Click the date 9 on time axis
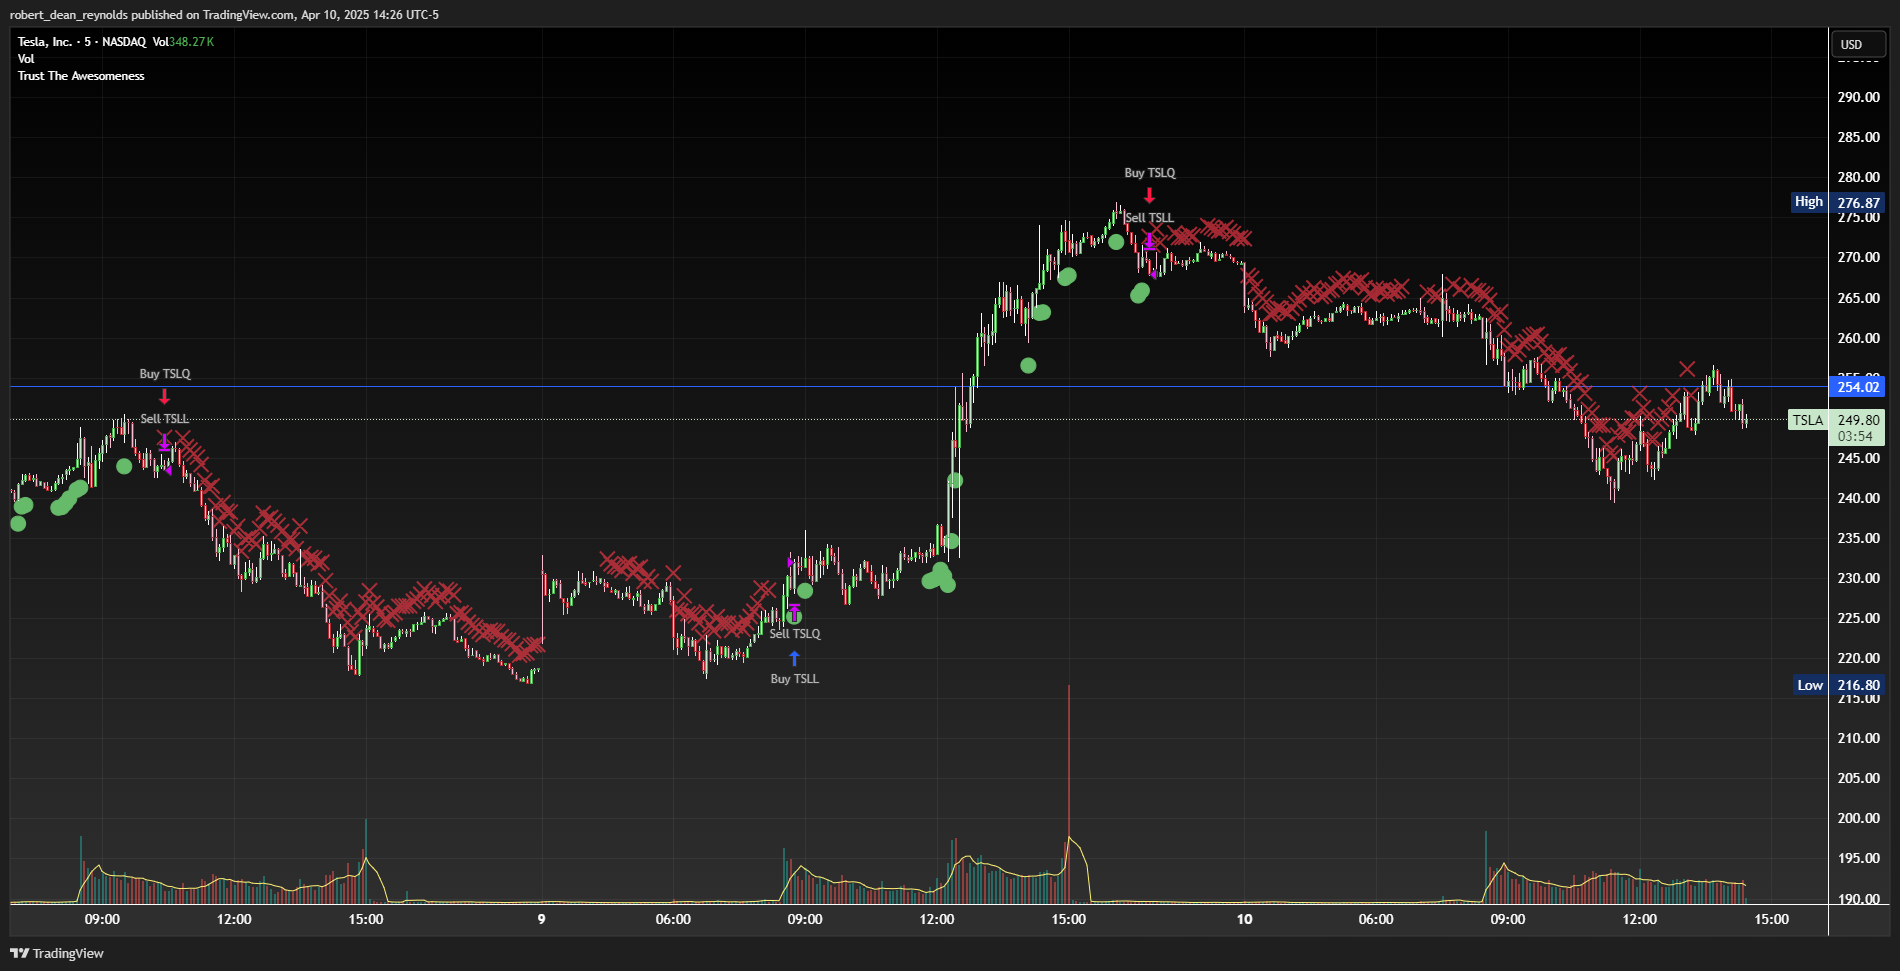The height and width of the screenshot is (971, 1900). [541, 919]
